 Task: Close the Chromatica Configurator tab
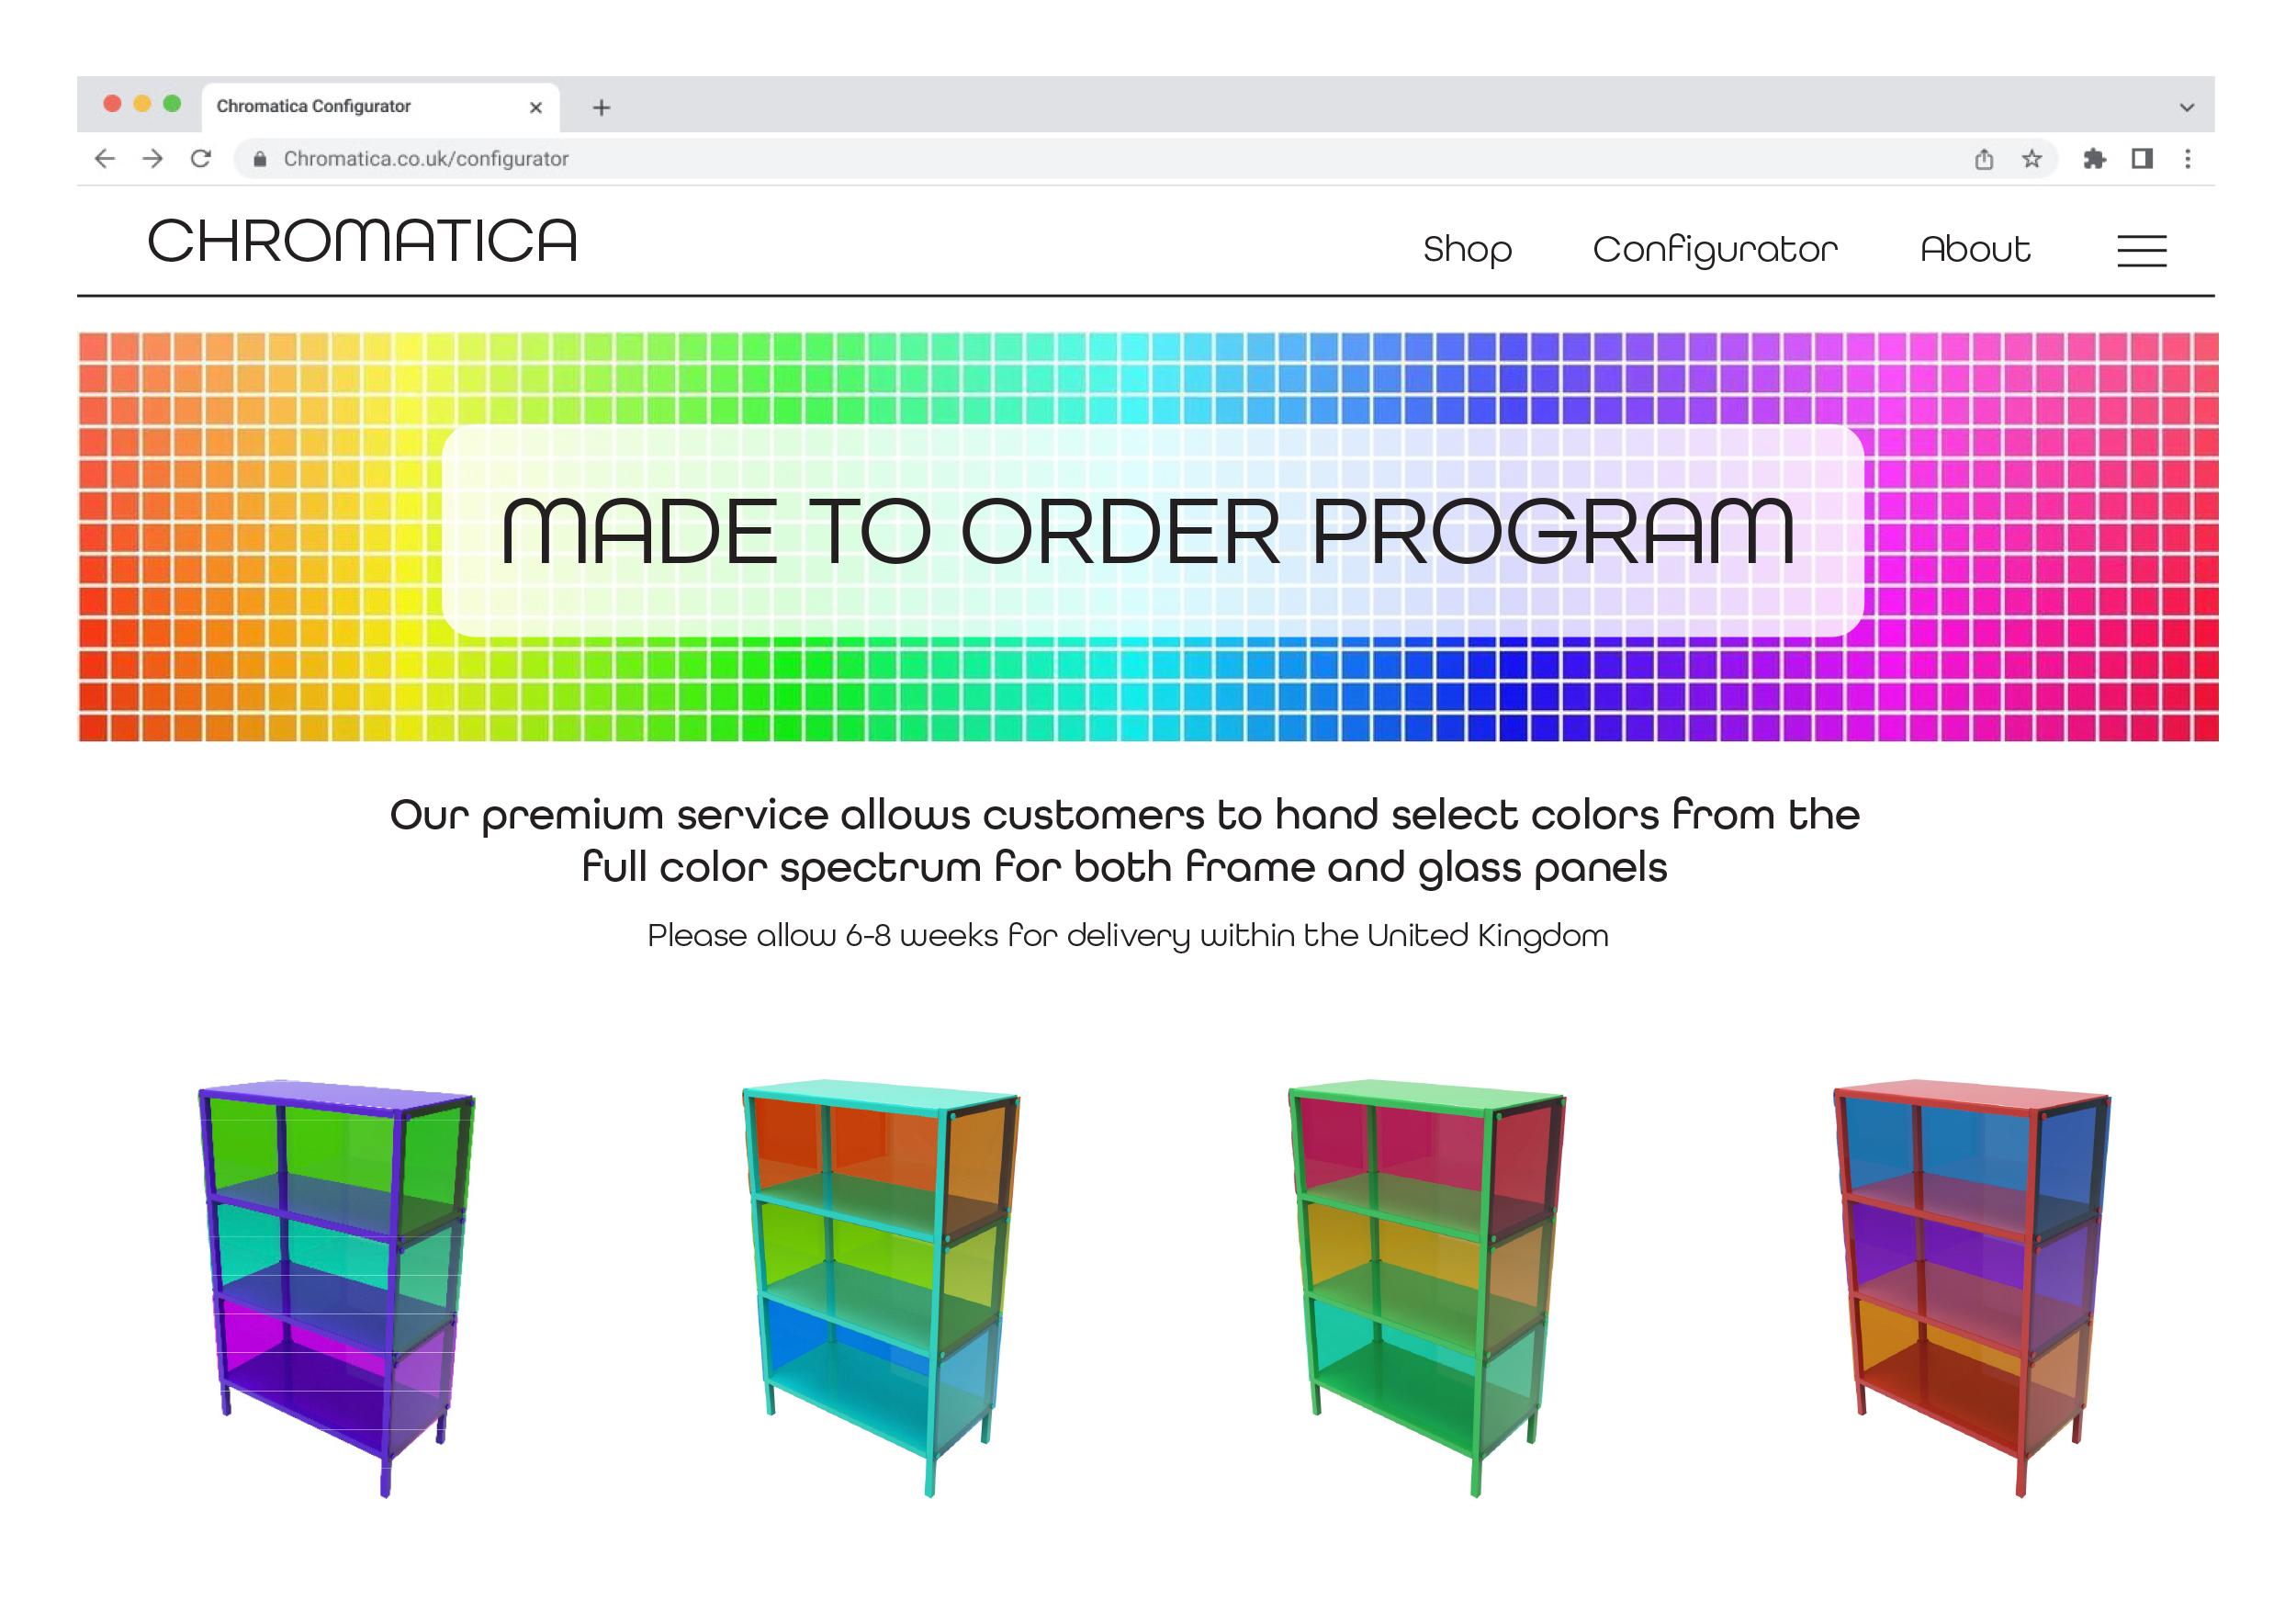click(x=536, y=107)
